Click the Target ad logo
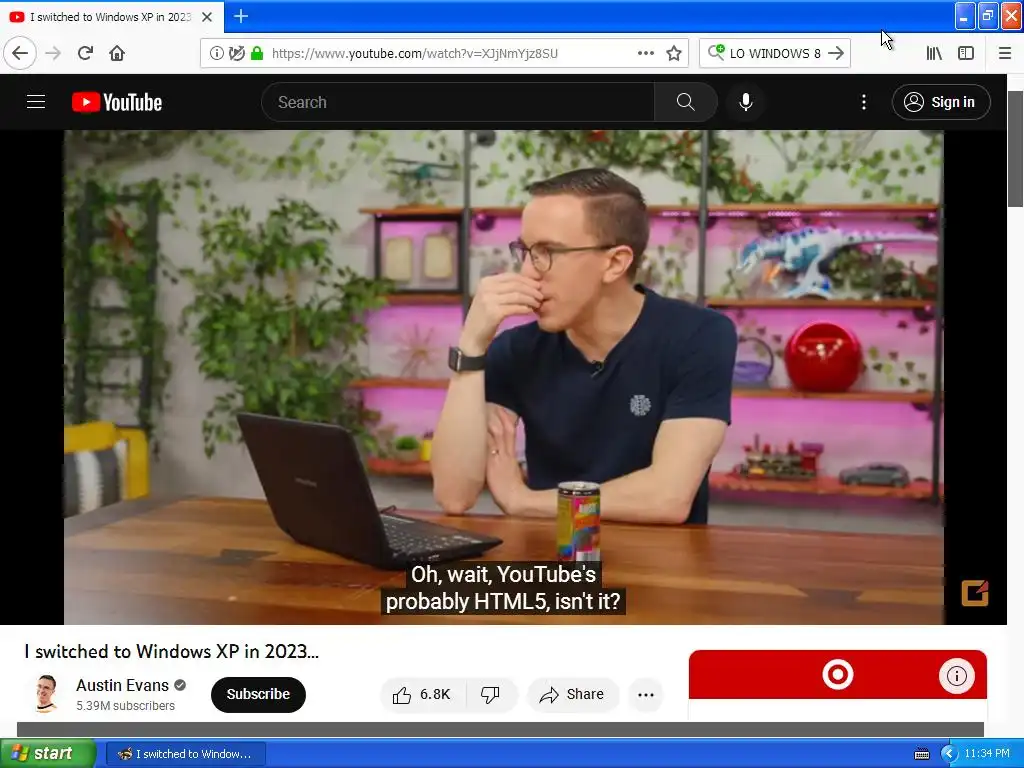Image resolution: width=1024 pixels, height=768 pixels. pyautogui.click(x=838, y=674)
